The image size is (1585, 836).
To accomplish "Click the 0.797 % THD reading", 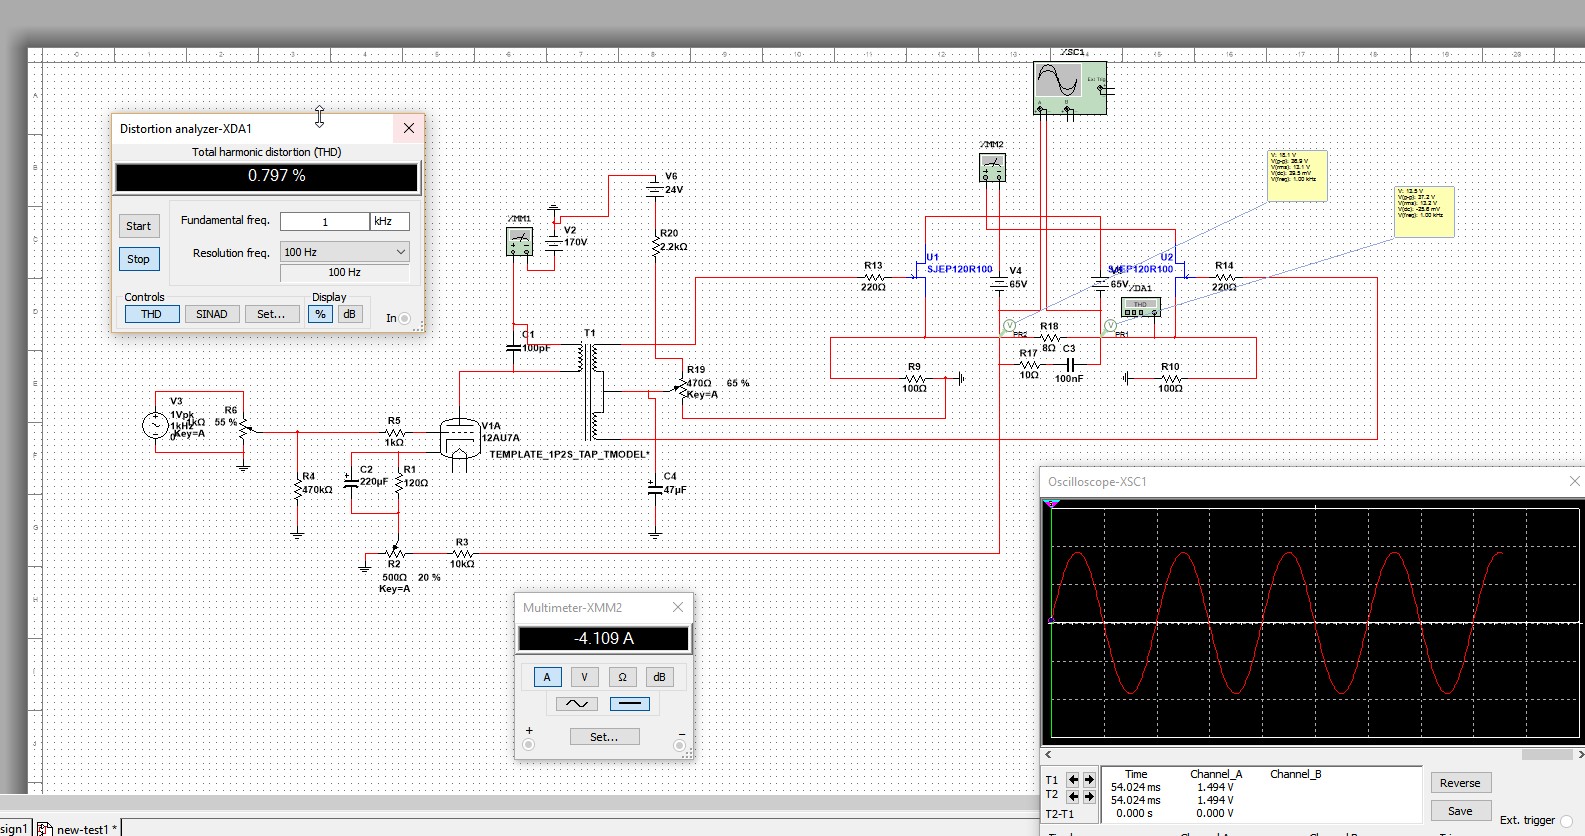I will click(x=266, y=176).
